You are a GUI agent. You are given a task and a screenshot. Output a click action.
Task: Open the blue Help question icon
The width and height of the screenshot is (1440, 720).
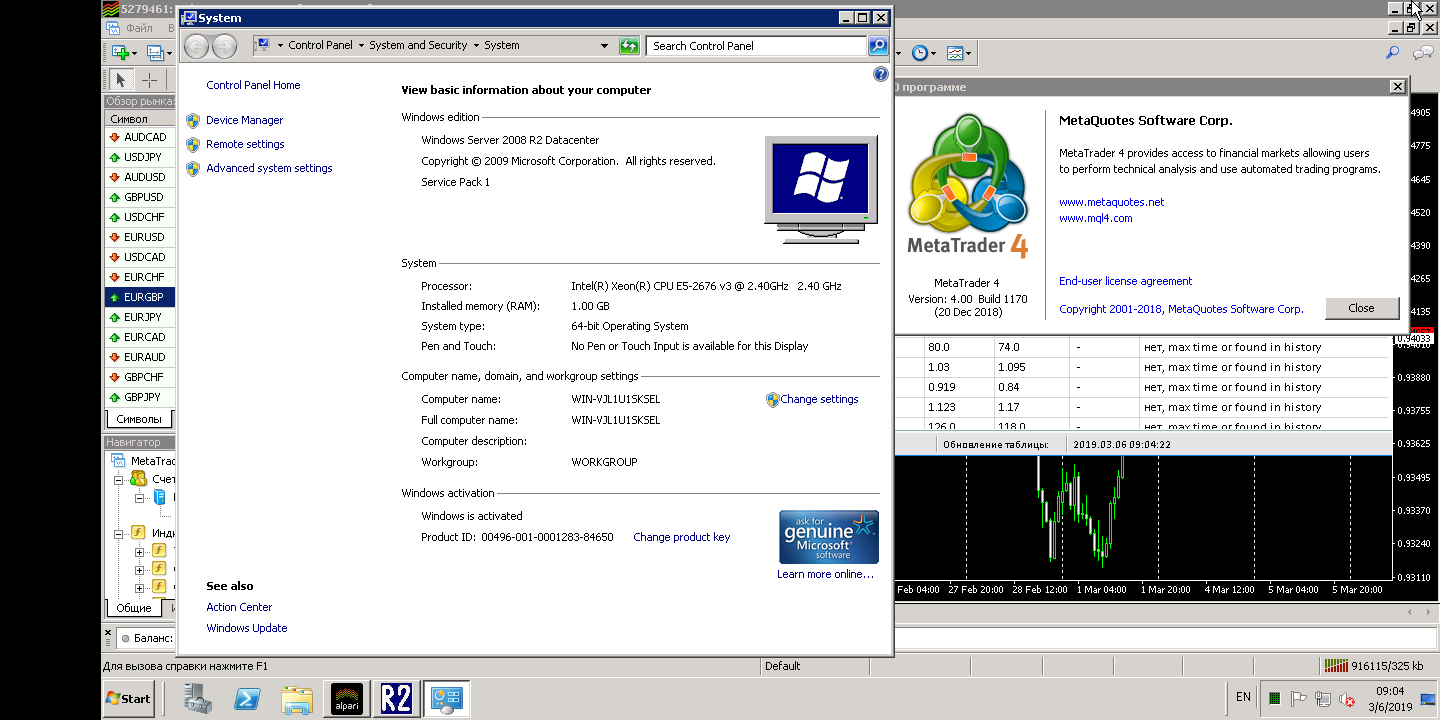click(881, 74)
